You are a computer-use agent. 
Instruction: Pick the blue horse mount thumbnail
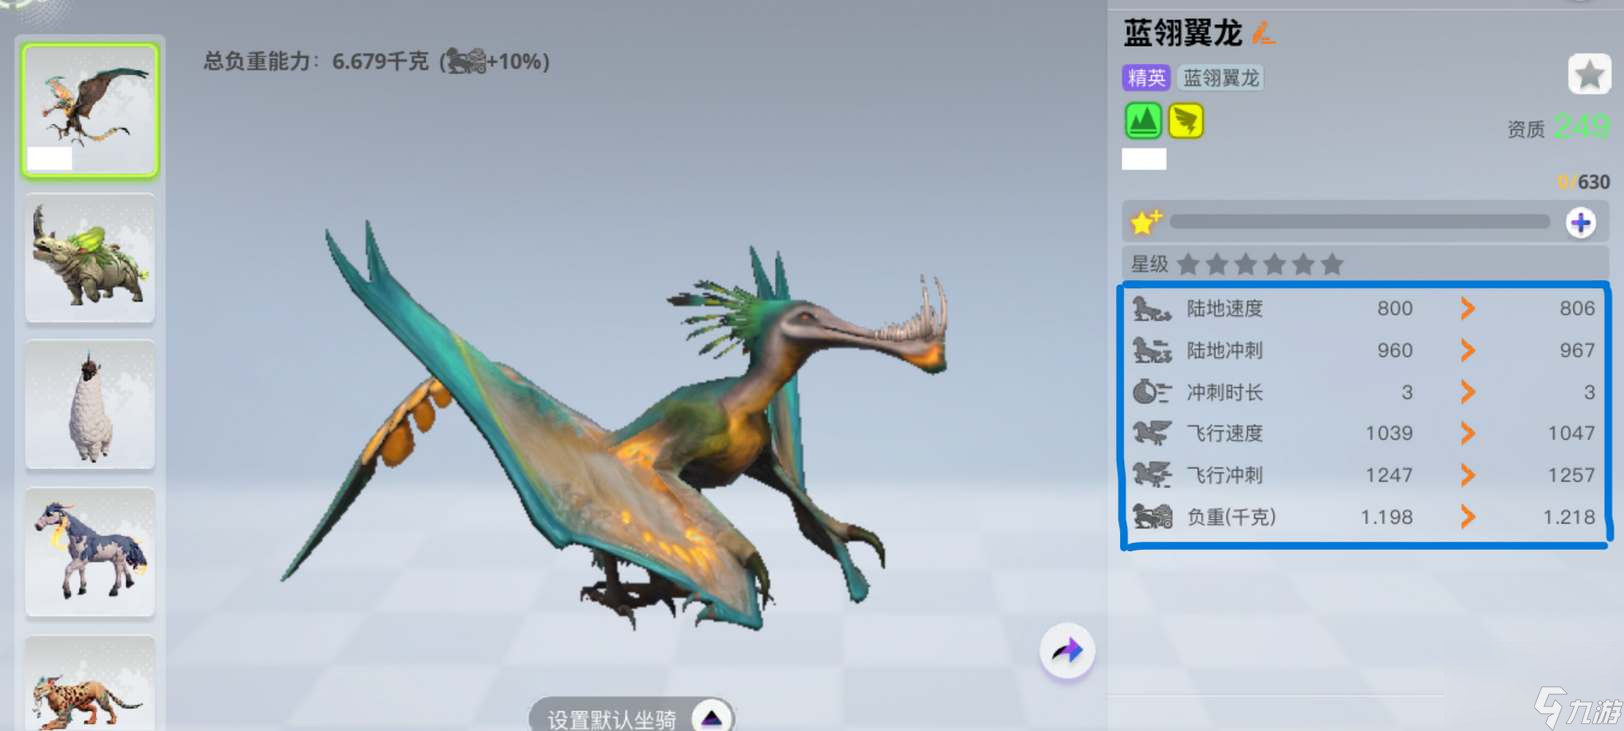click(90, 552)
